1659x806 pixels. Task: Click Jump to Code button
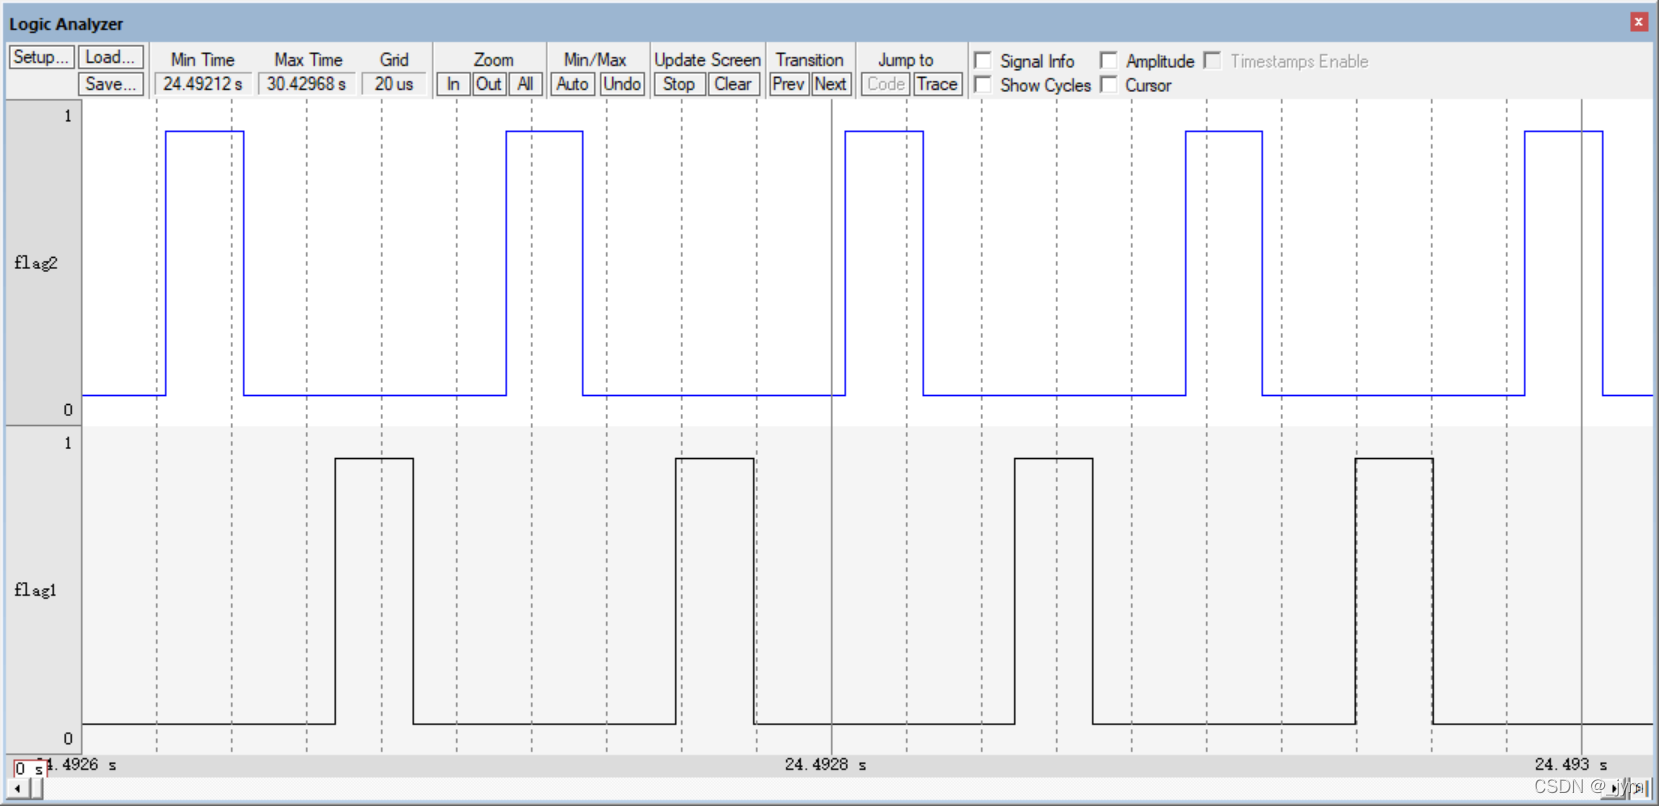[886, 84]
